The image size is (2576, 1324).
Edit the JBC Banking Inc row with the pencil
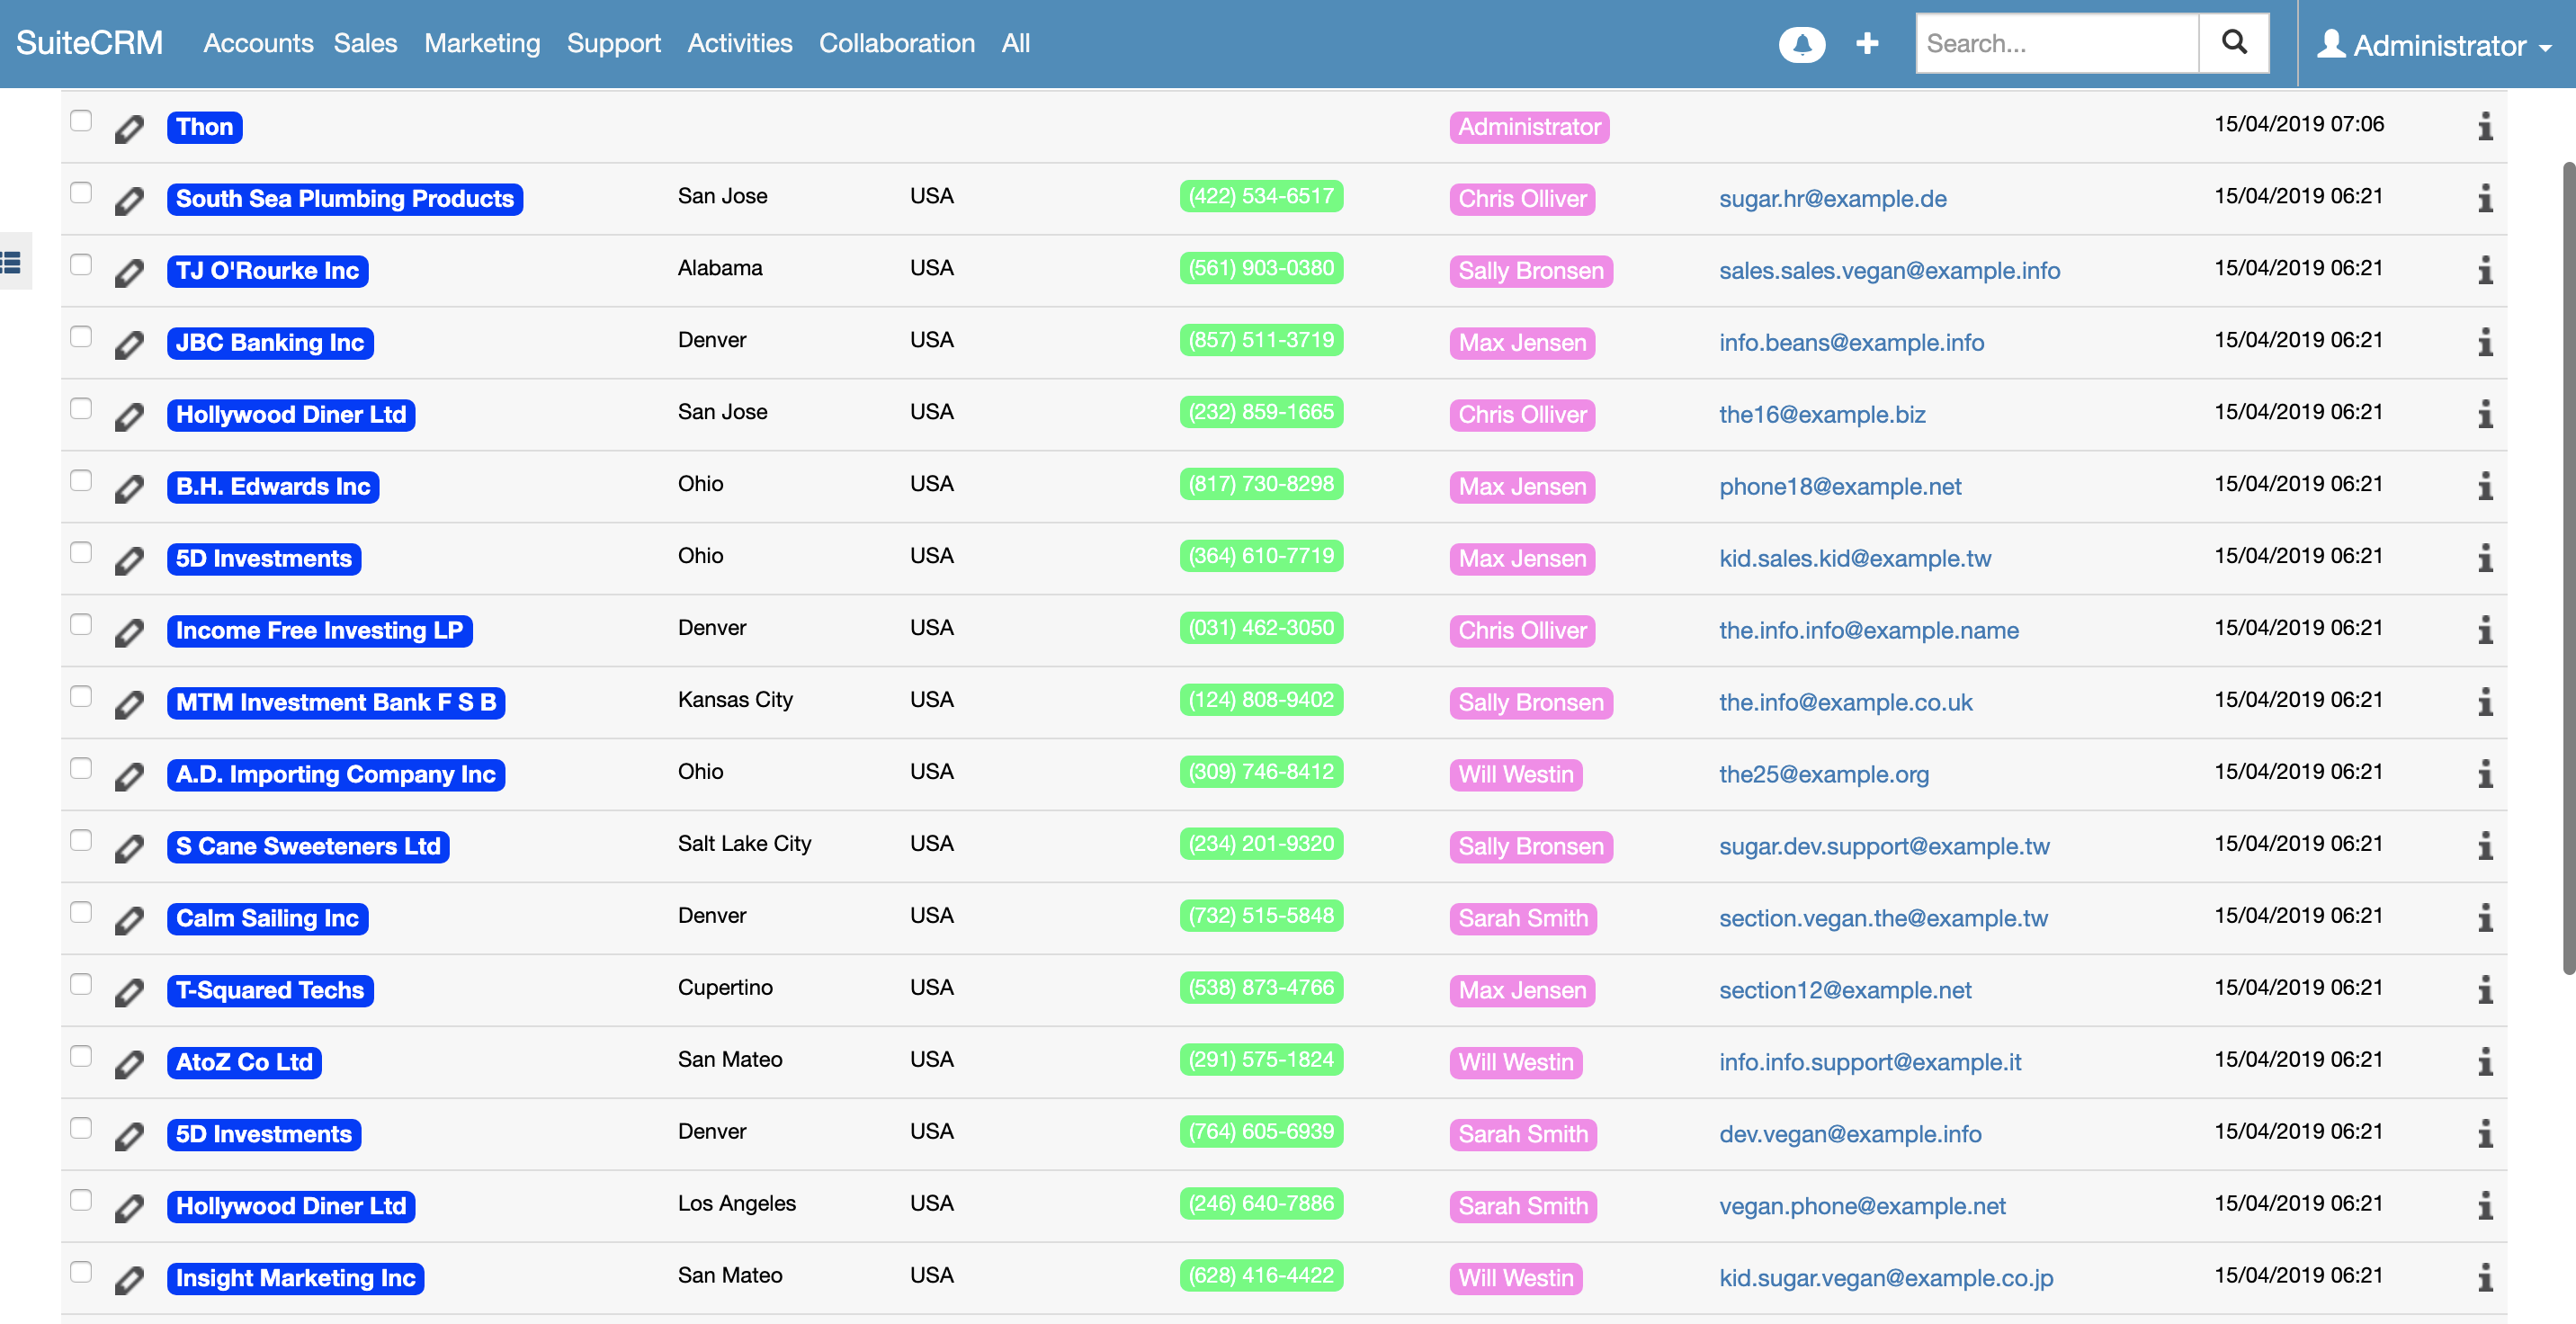[x=129, y=343]
